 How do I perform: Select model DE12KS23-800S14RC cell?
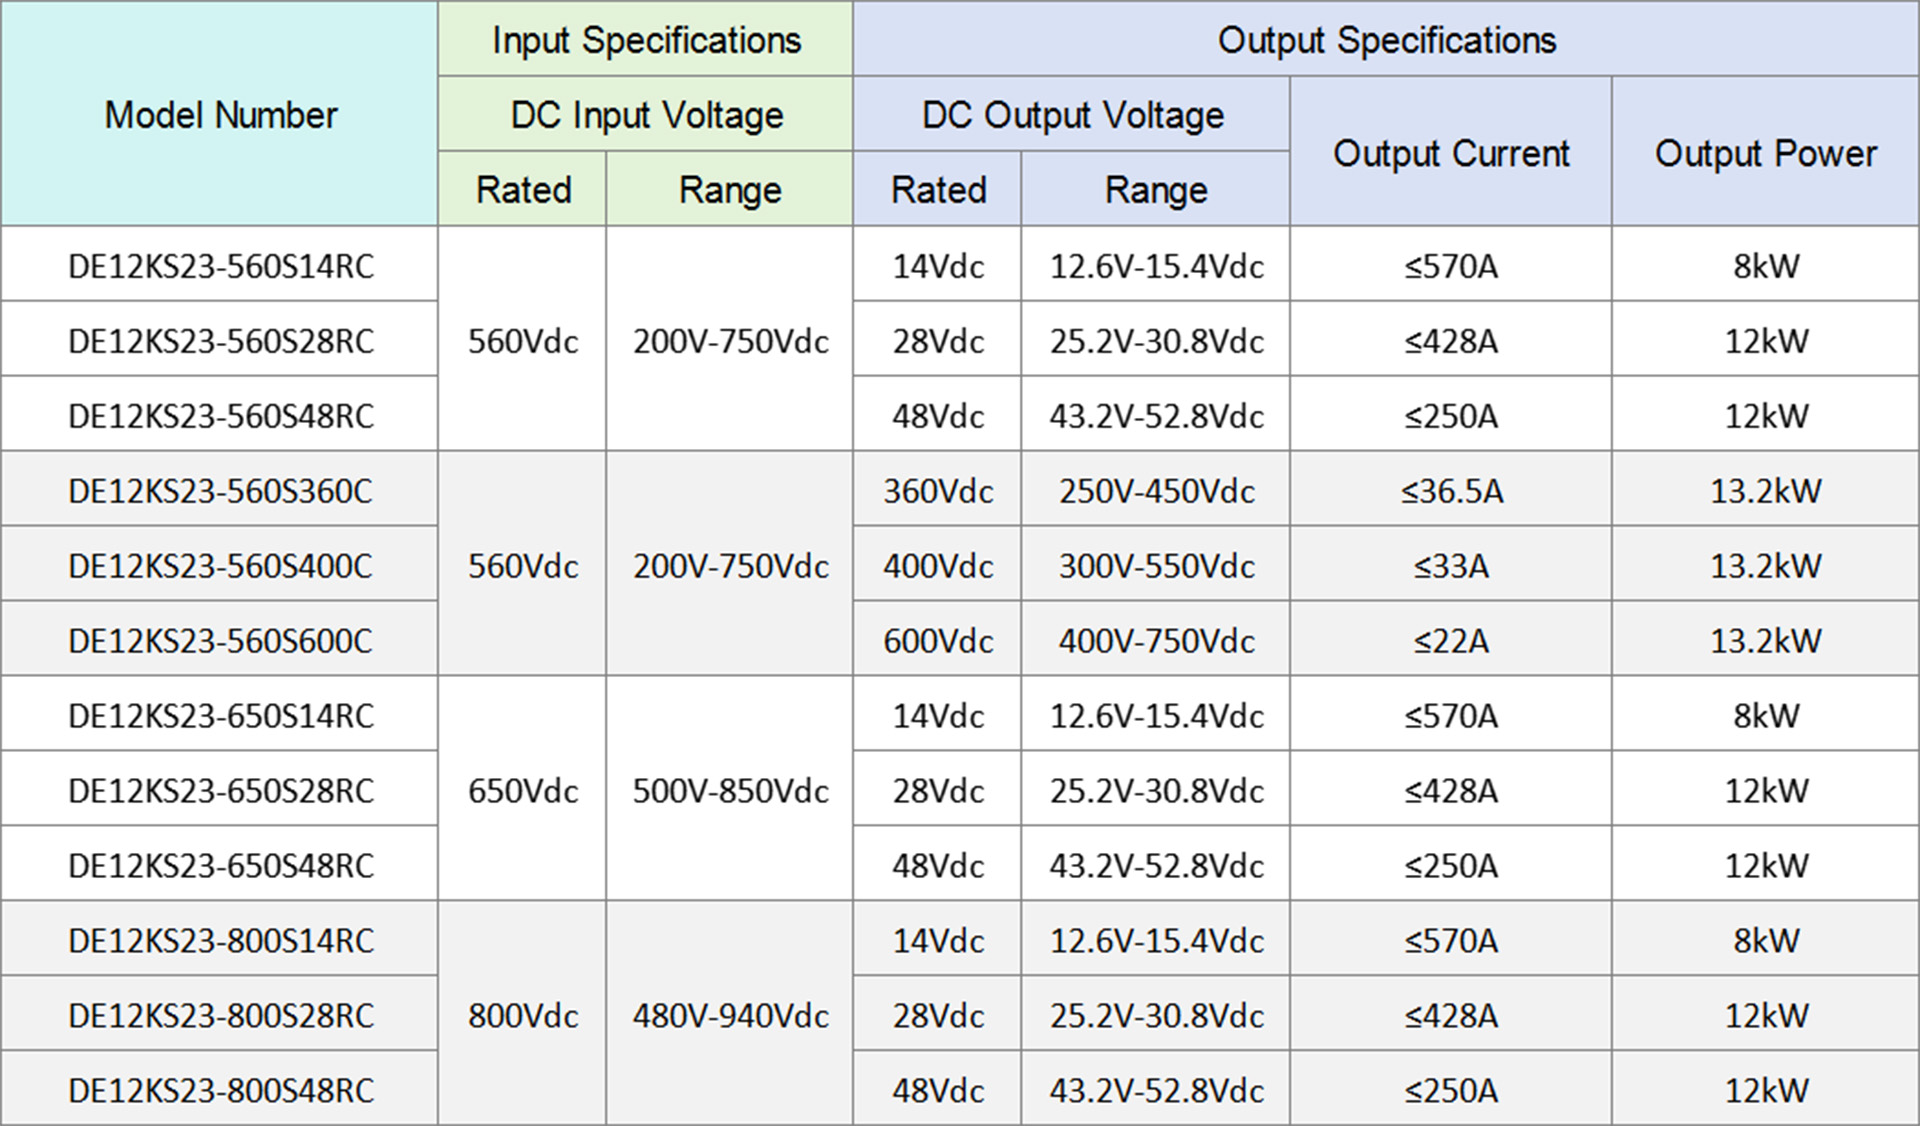220,940
